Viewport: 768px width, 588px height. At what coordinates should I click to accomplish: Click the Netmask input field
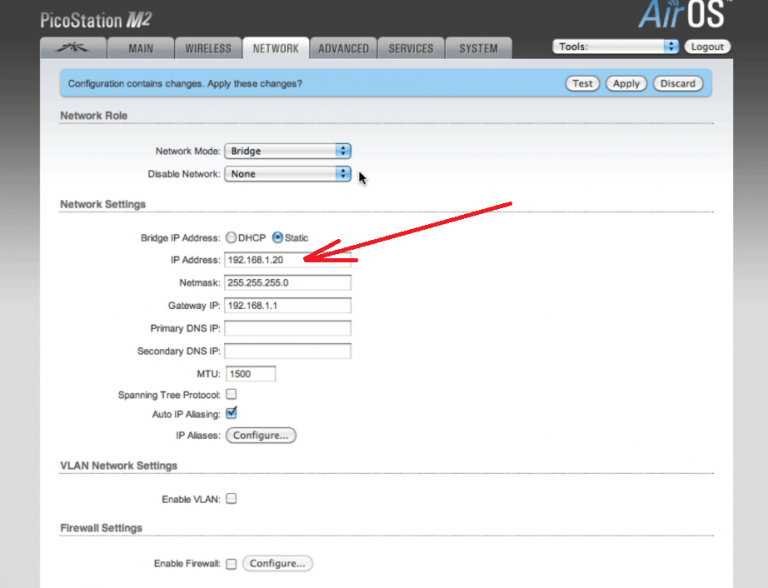[288, 283]
